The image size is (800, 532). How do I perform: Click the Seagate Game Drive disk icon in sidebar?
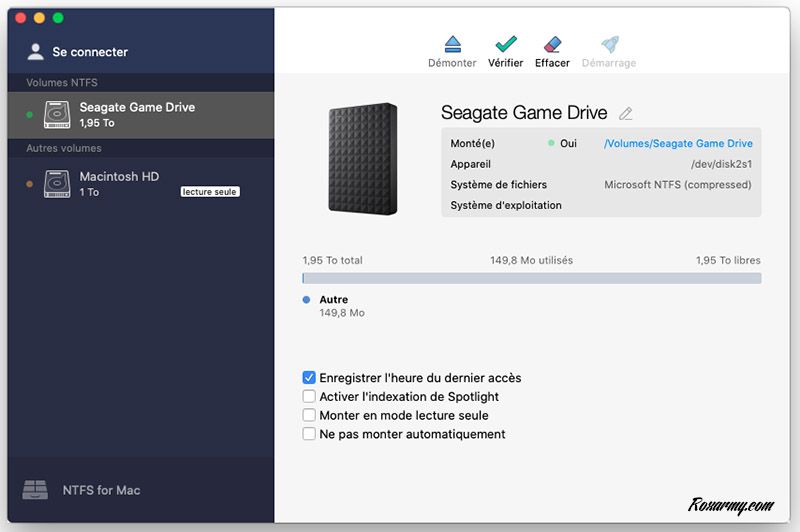click(x=57, y=114)
